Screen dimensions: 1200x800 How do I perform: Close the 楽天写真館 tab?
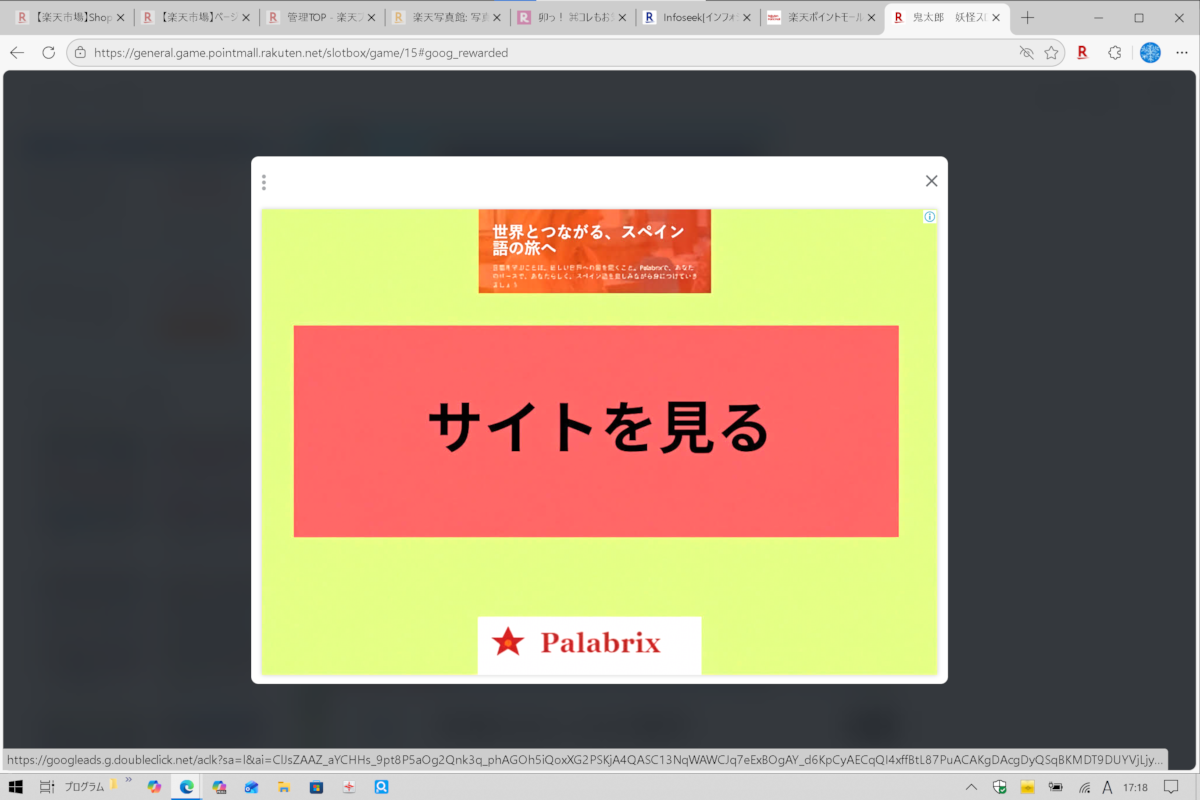496,18
